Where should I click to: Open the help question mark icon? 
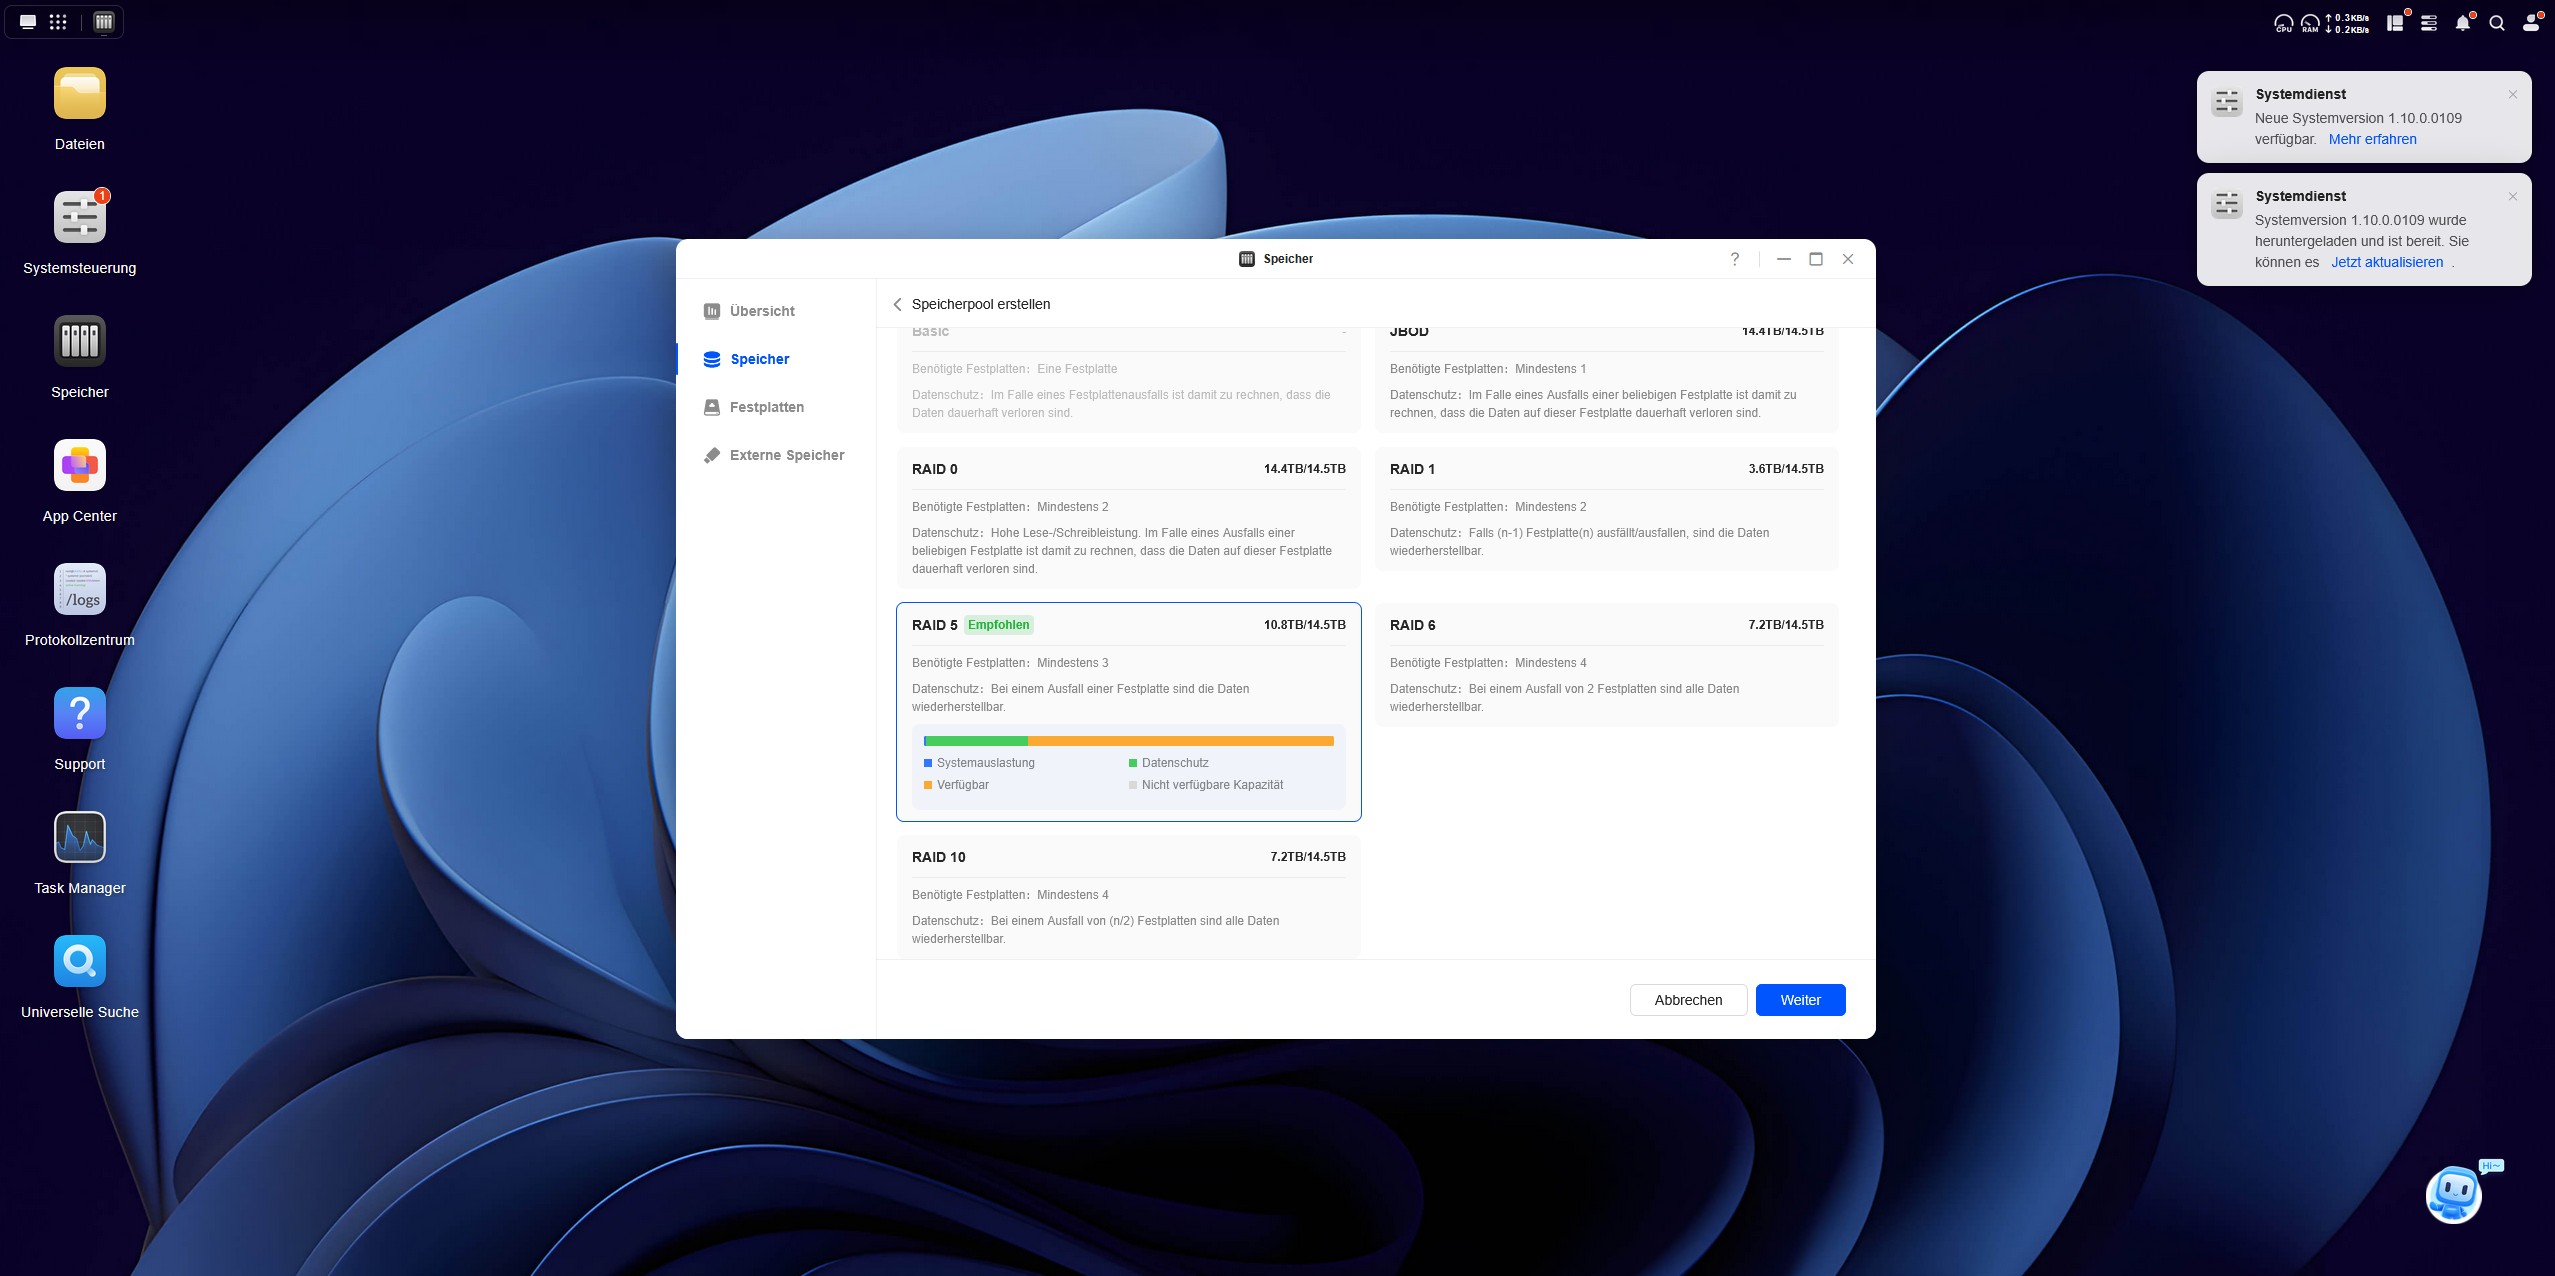pyautogui.click(x=1734, y=259)
